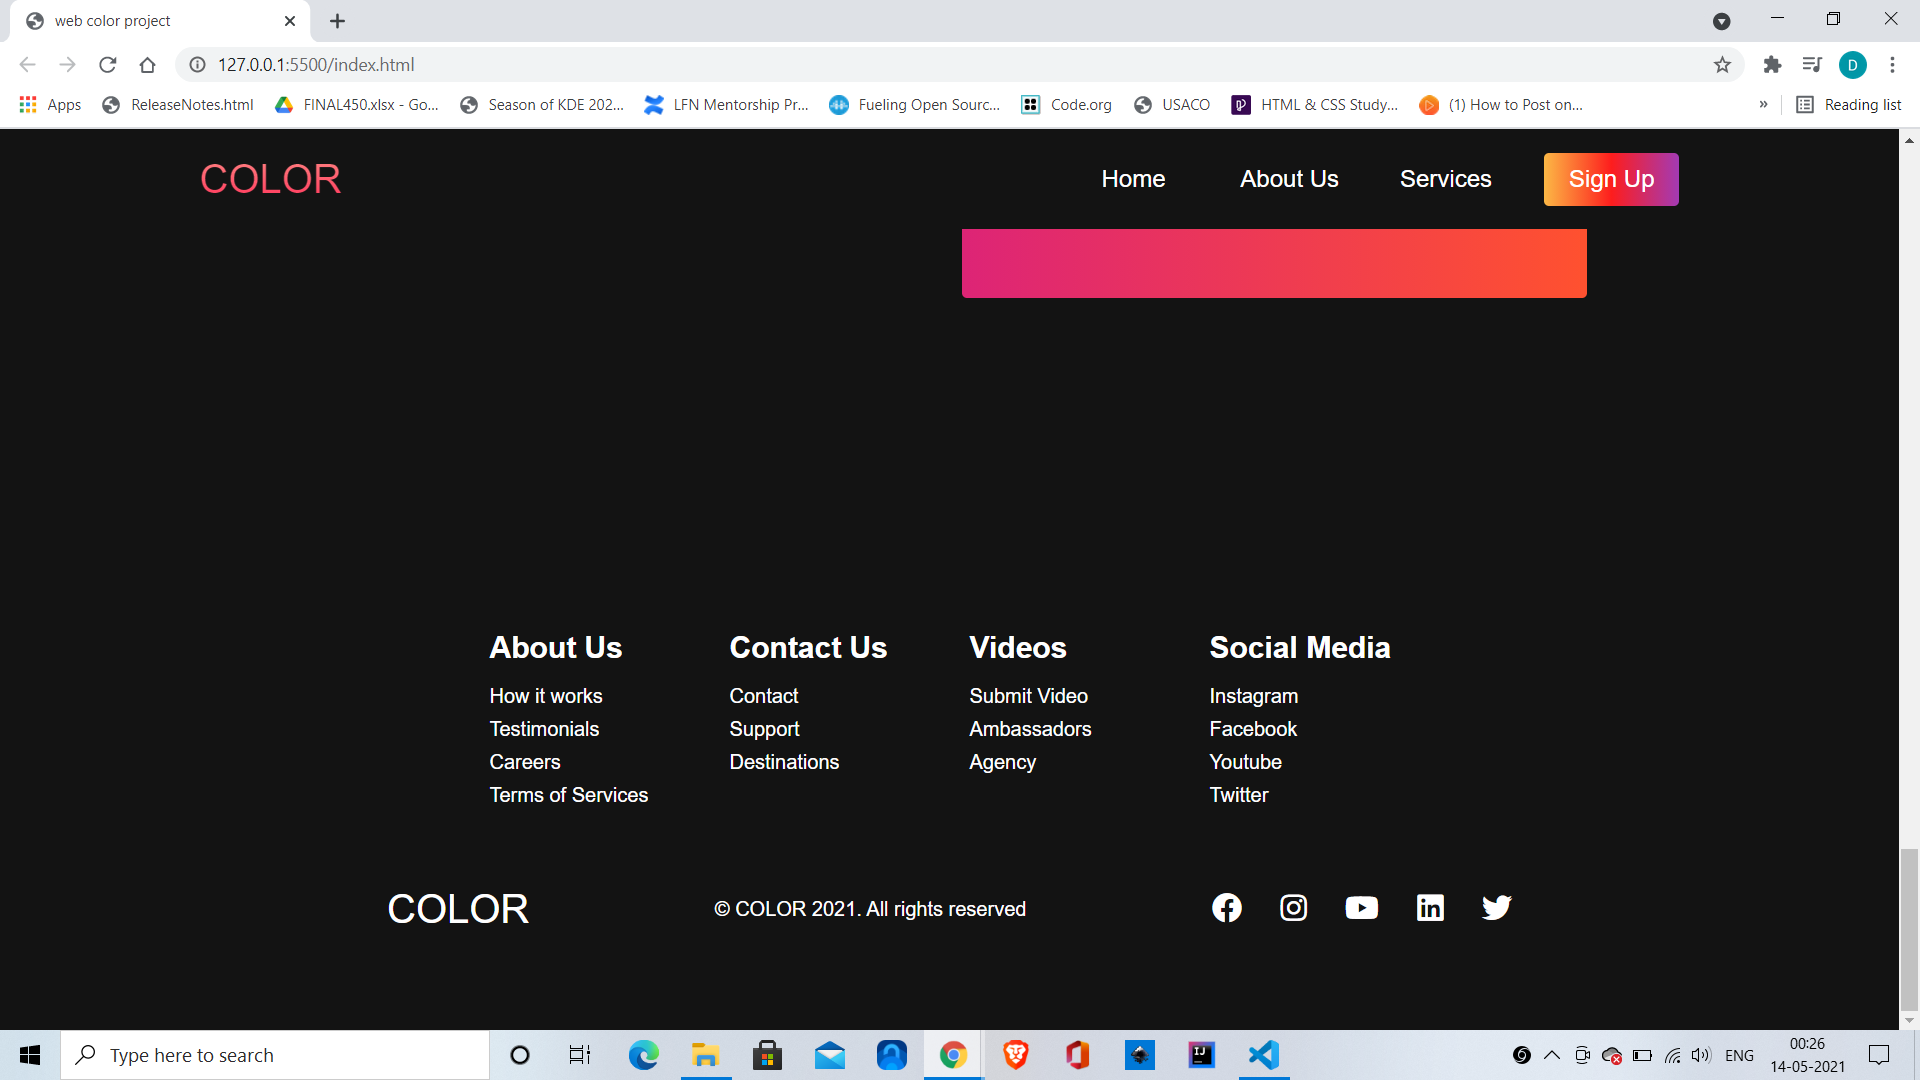Open the browser Extensions puzzle icon
Viewport: 1920px width, 1080px height.
click(x=1772, y=64)
